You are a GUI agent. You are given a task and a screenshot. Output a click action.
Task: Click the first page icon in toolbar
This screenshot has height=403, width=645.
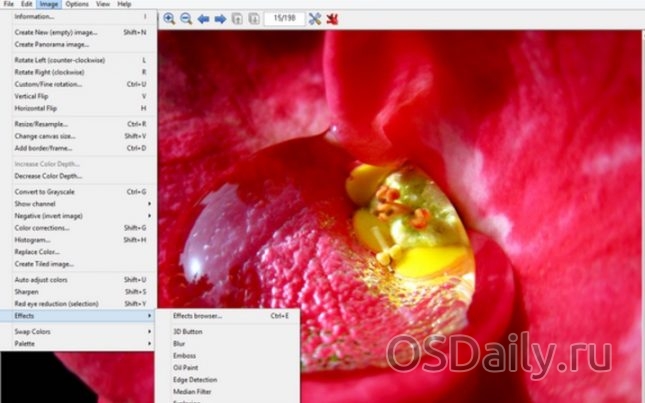click(x=237, y=18)
